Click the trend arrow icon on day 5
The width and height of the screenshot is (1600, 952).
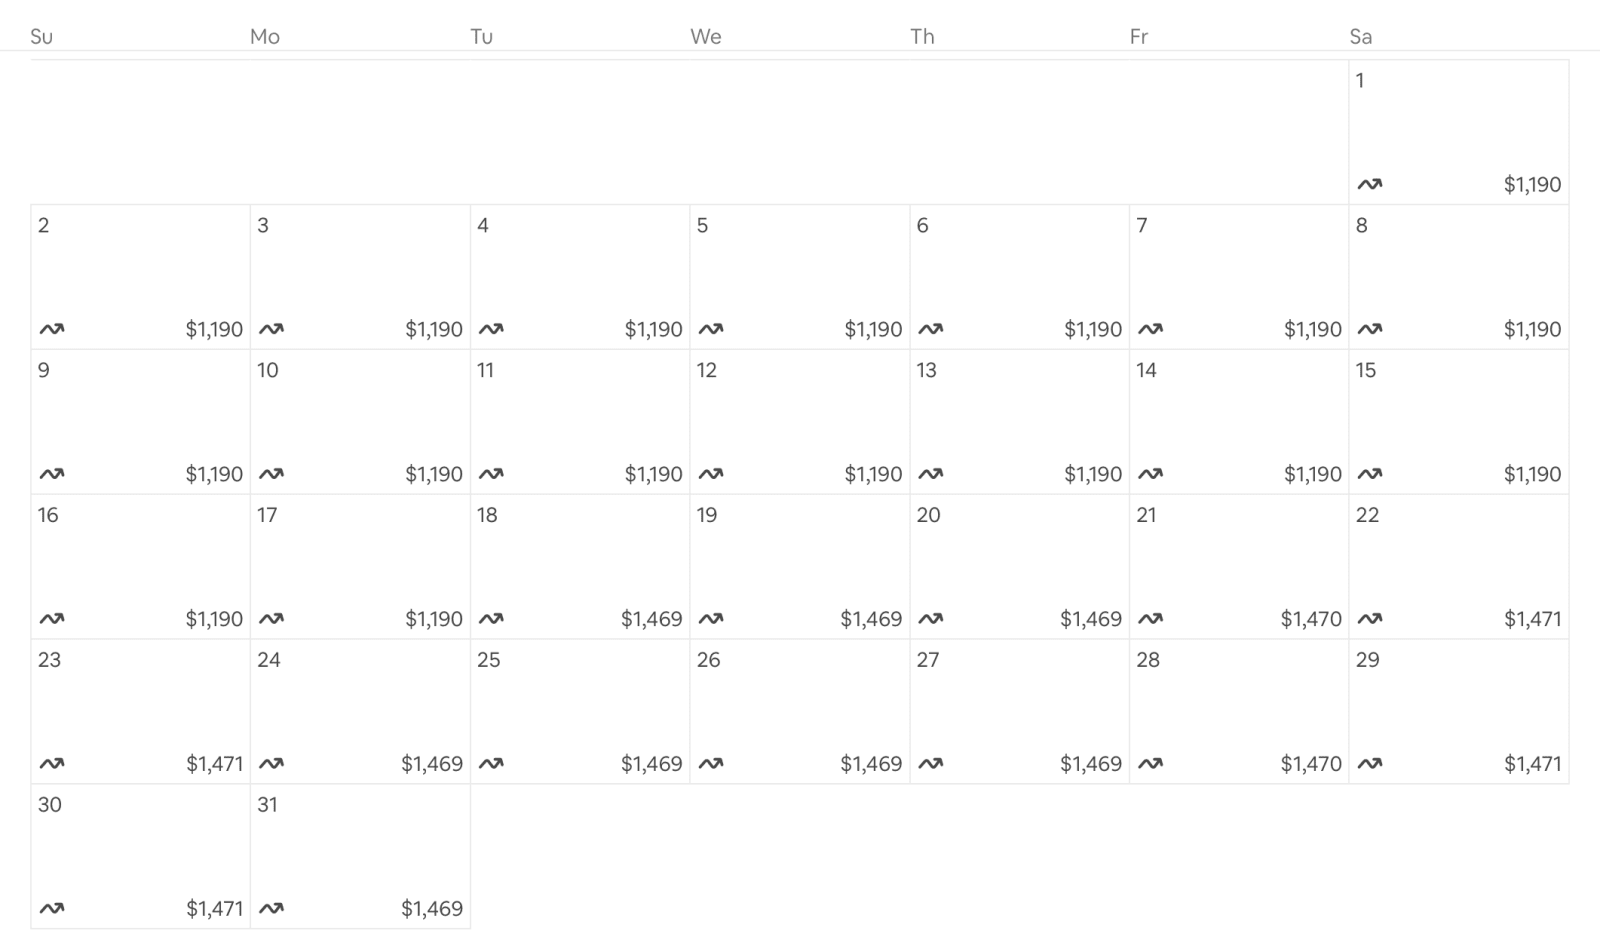pos(711,329)
